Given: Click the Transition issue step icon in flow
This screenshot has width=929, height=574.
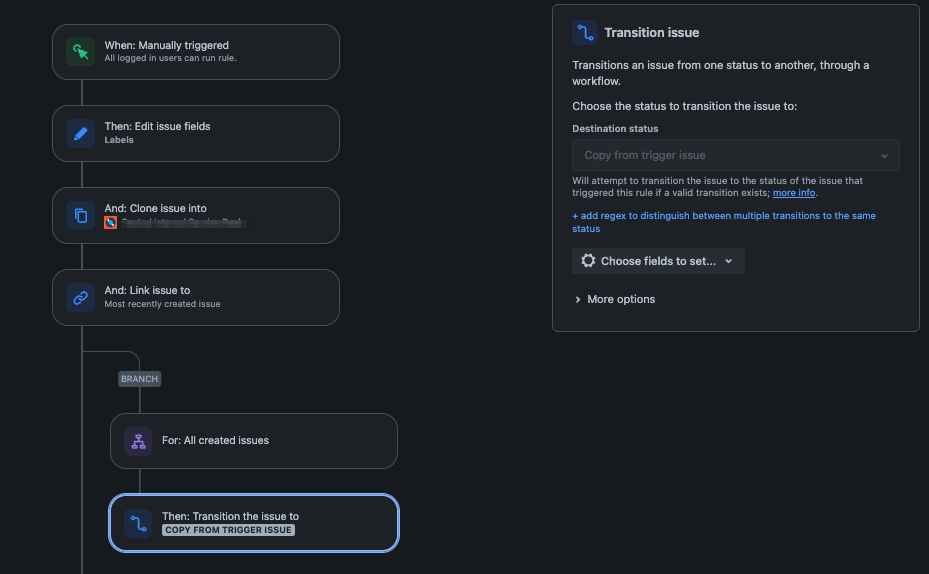Looking at the screenshot, I should tap(138, 524).
